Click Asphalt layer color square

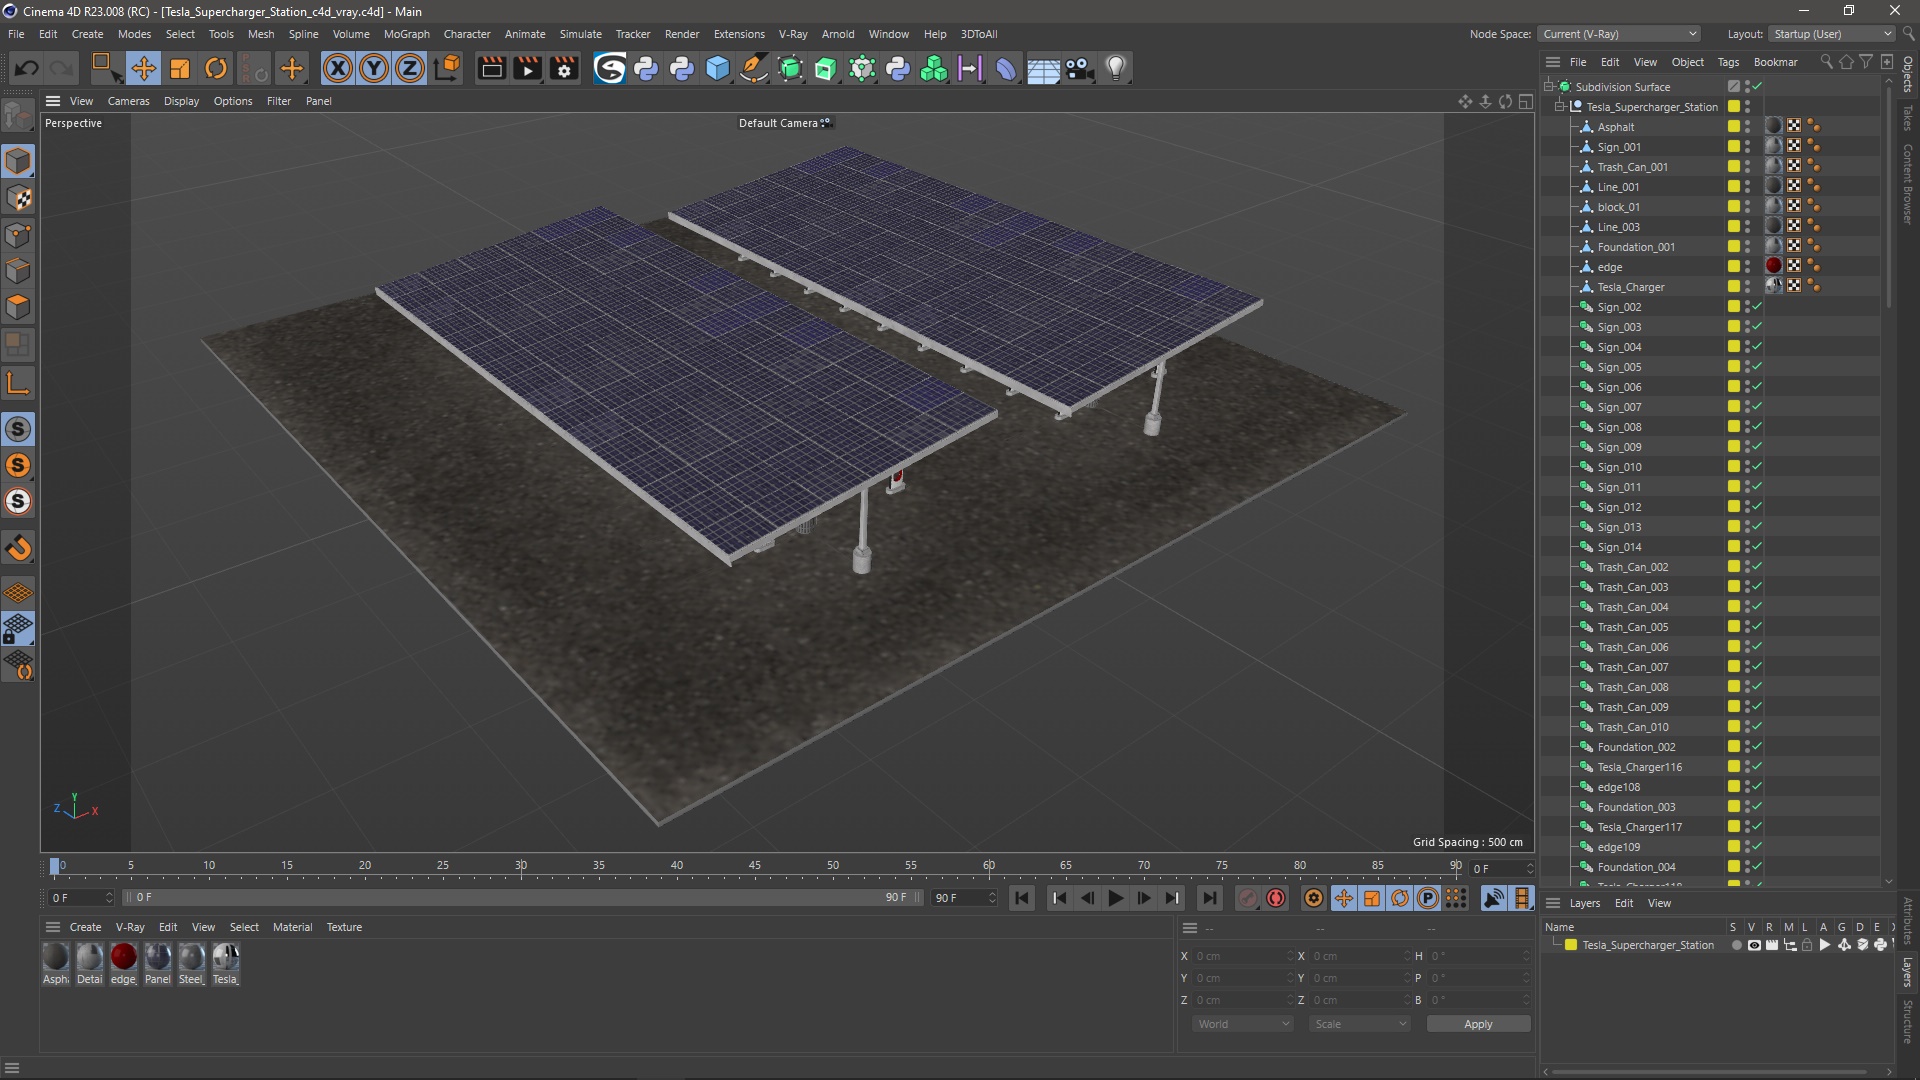pos(1734,127)
